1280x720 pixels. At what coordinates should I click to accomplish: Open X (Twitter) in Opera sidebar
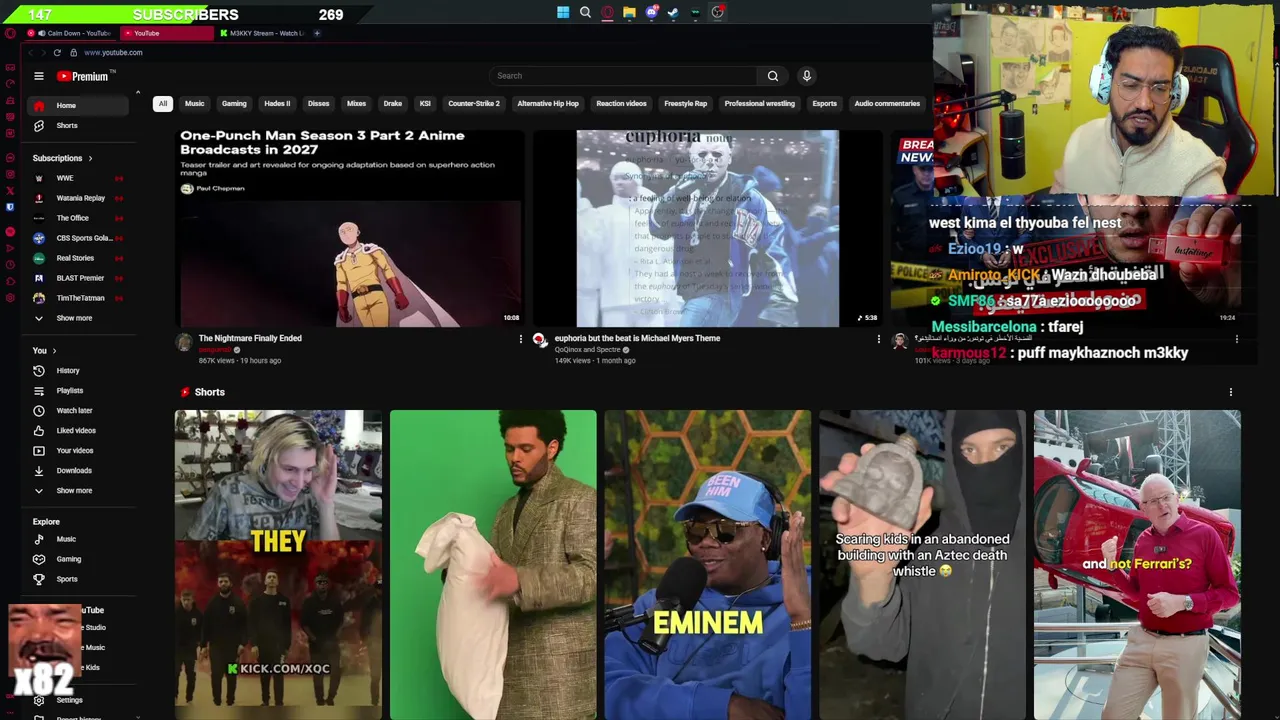click(10, 190)
